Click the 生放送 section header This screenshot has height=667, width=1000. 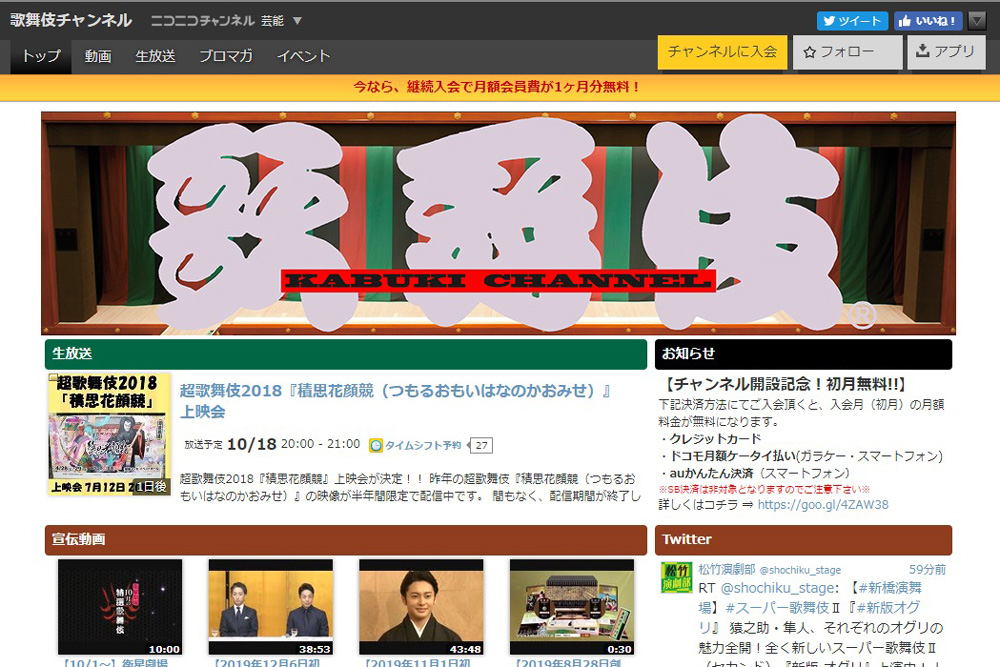[346, 354]
